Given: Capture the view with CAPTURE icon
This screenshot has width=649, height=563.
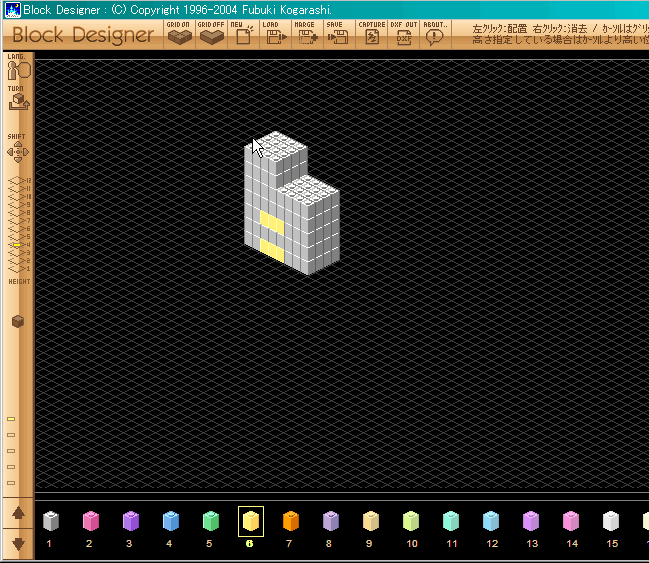Looking at the screenshot, I should click(371, 34).
